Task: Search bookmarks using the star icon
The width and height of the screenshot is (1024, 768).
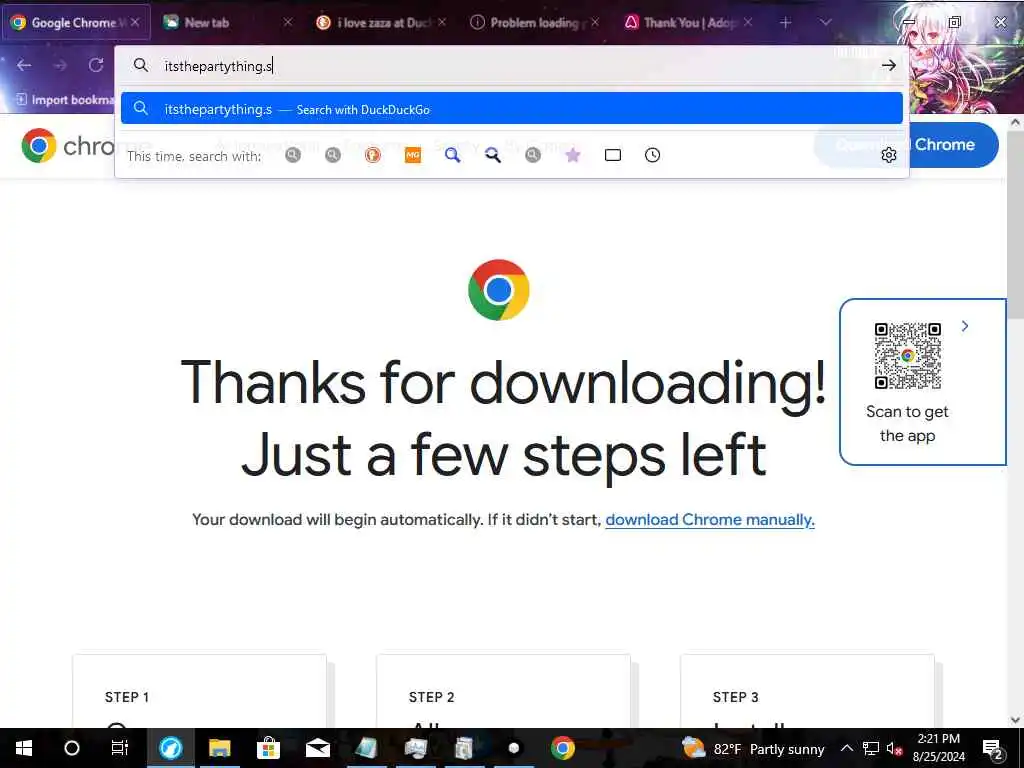Action: click(x=573, y=155)
